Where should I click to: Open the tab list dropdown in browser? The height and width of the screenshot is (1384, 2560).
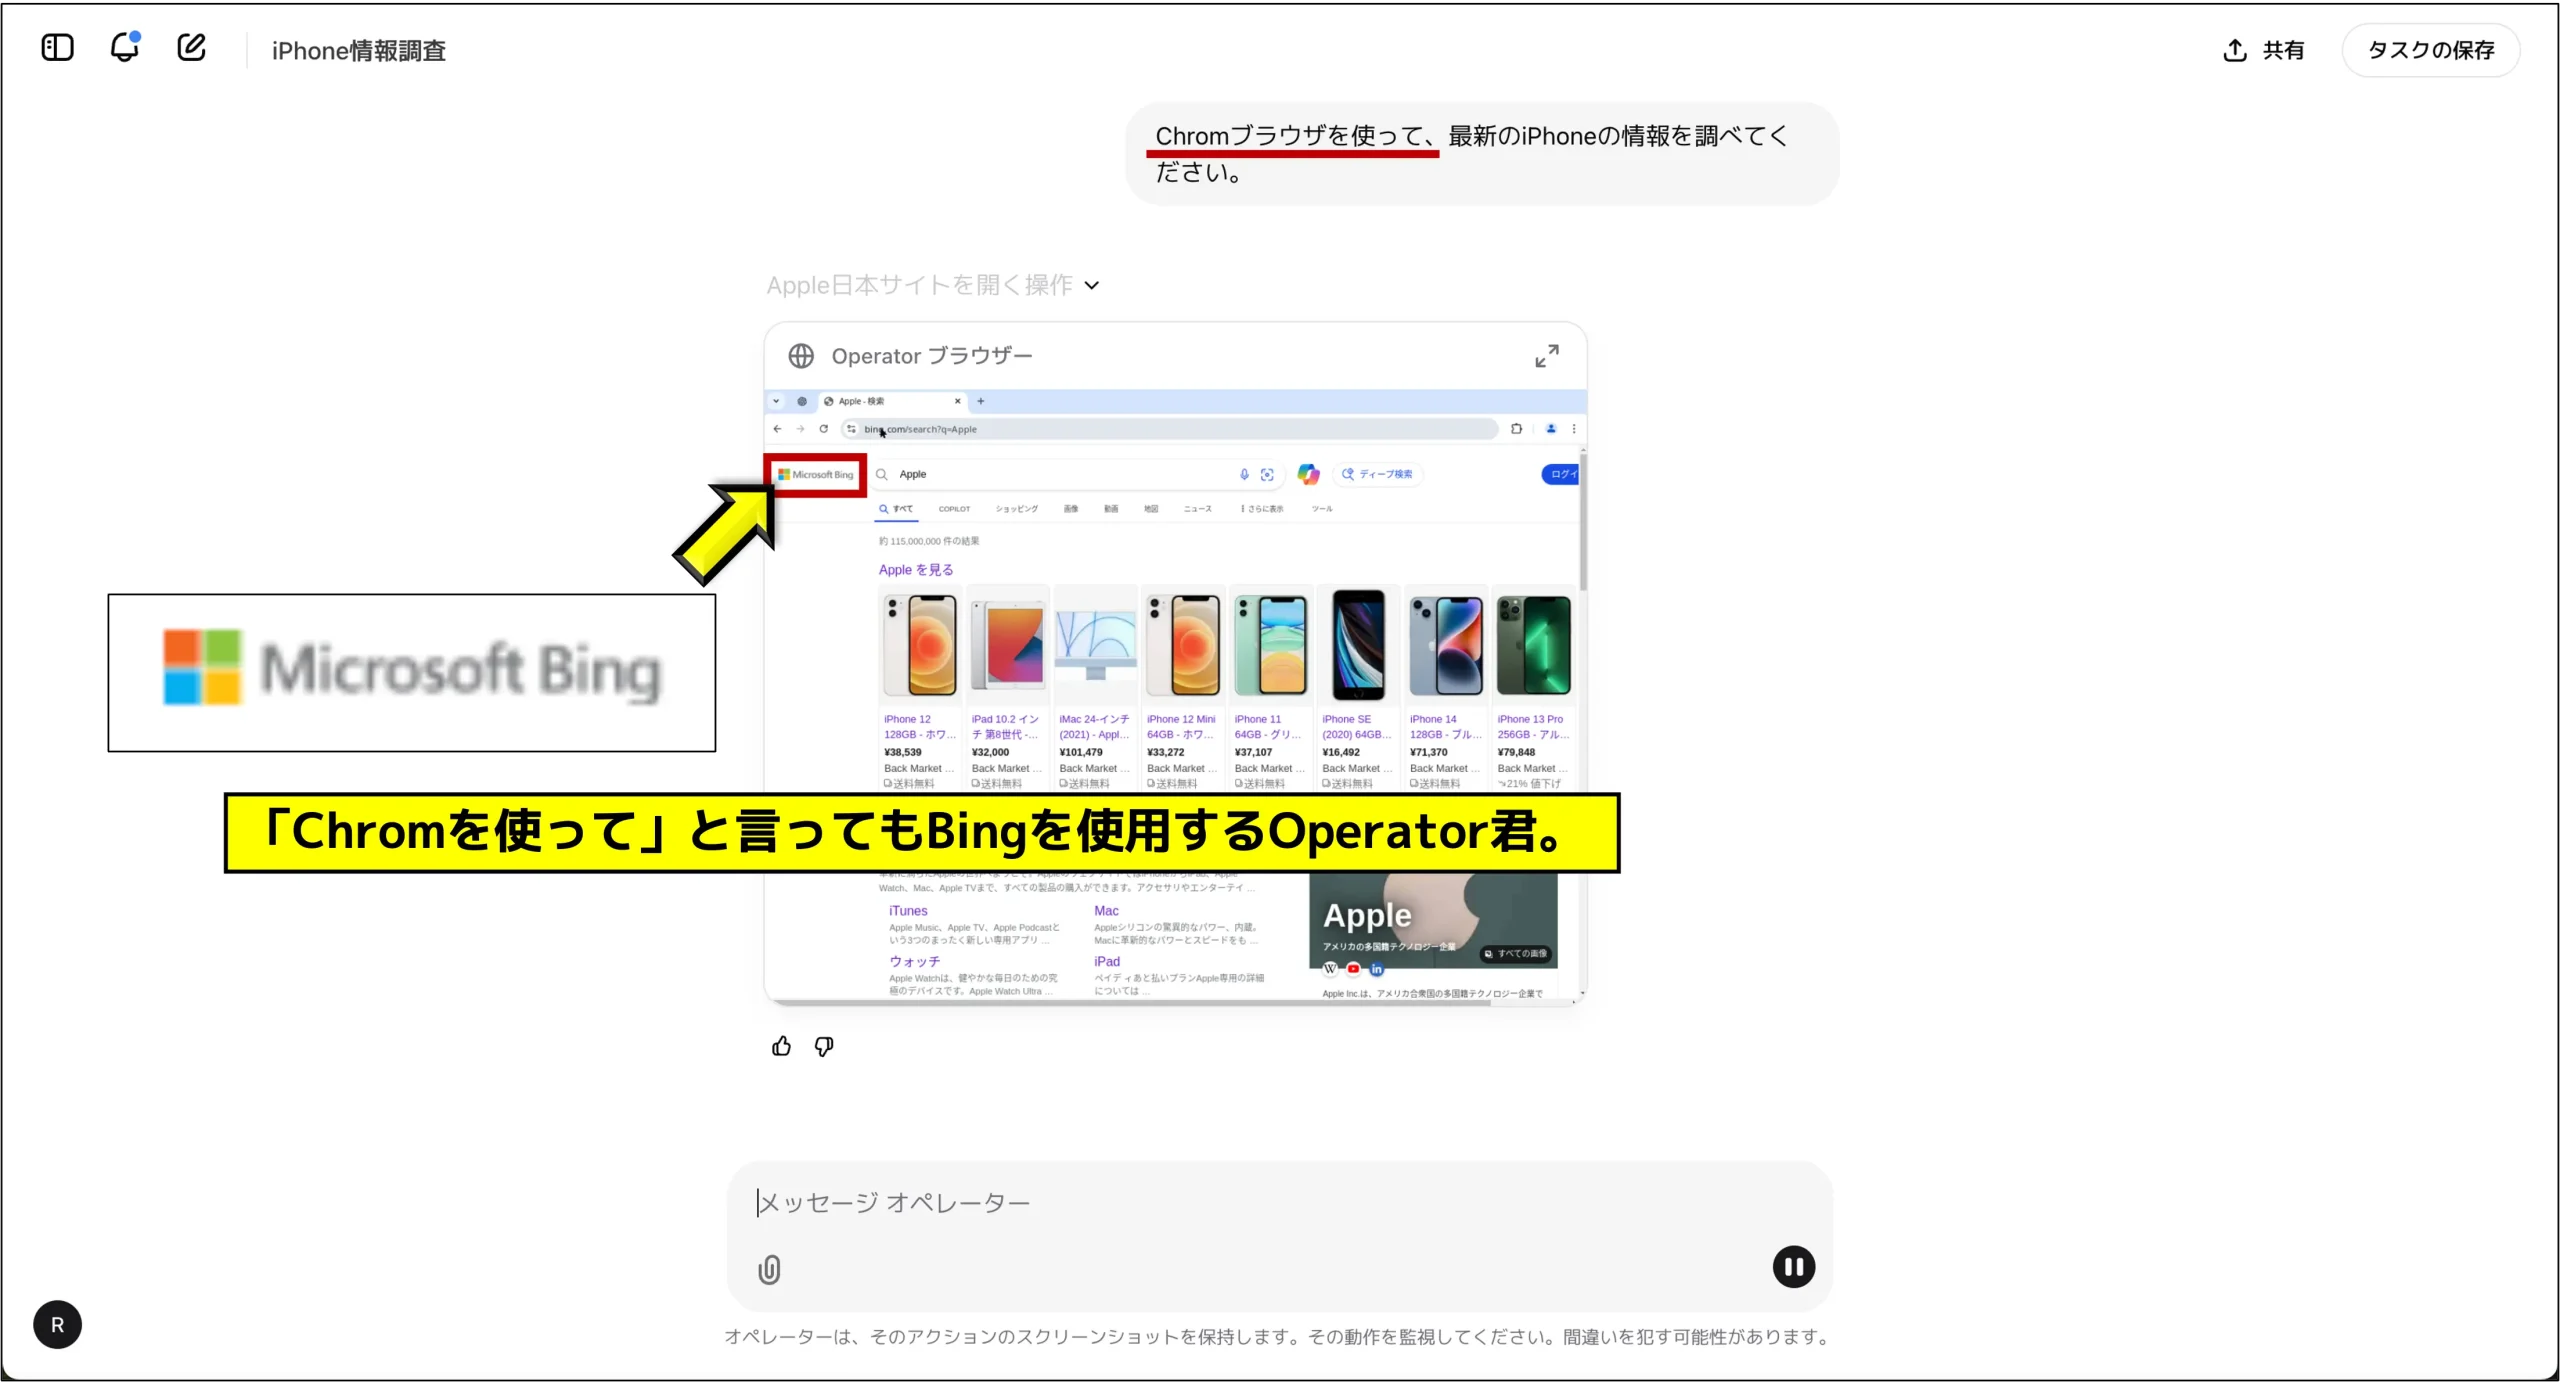click(x=776, y=401)
